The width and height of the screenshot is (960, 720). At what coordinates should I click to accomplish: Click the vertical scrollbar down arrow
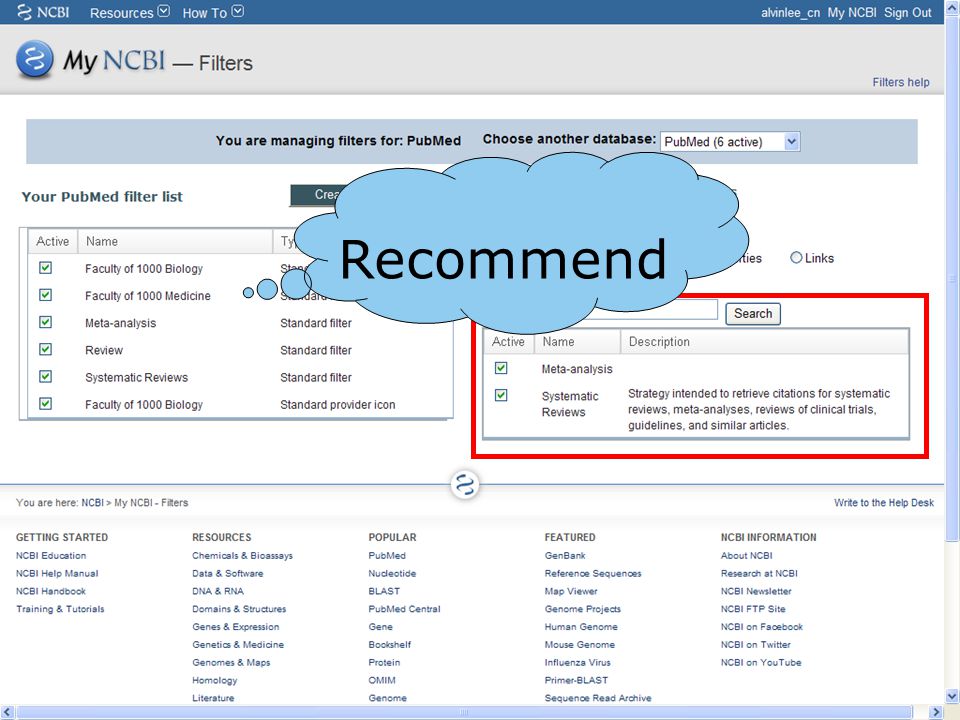tap(952, 696)
